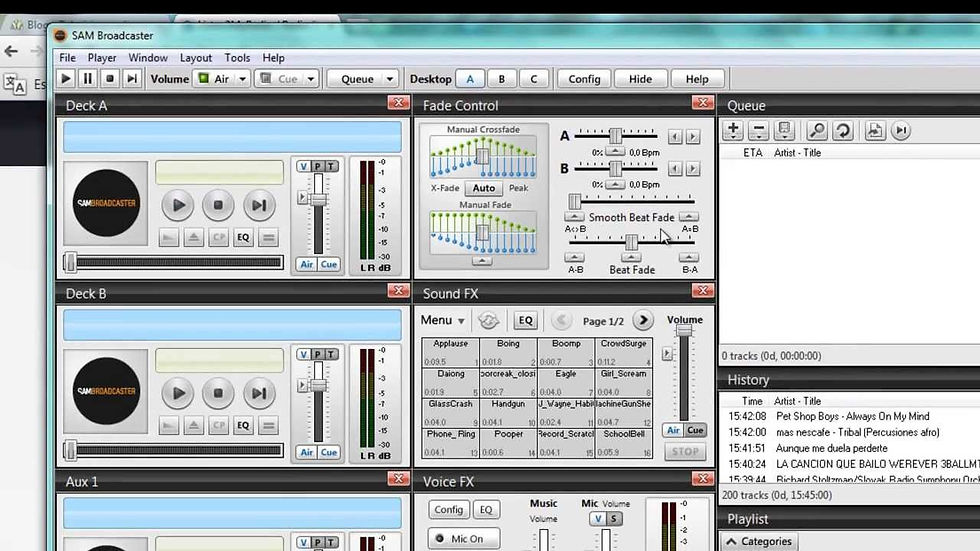980x551 pixels.
Task: Go to the next Sound FX page
Action: click(642, 320)
